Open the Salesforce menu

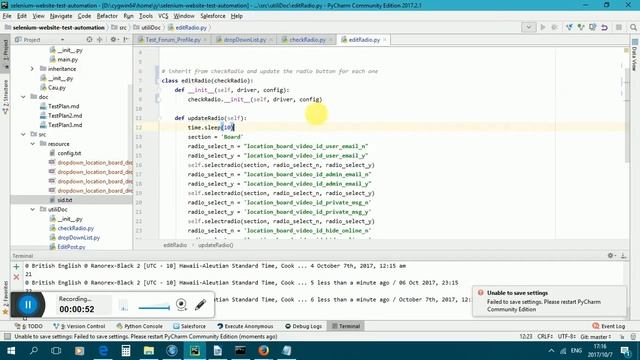[213, 16]
